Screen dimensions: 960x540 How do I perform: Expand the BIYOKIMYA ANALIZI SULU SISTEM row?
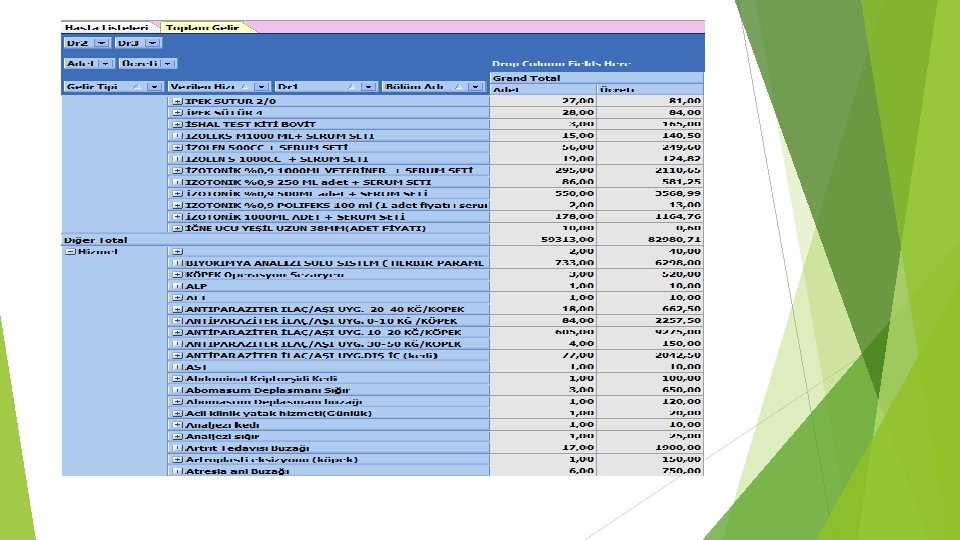[x=177, y=263]
